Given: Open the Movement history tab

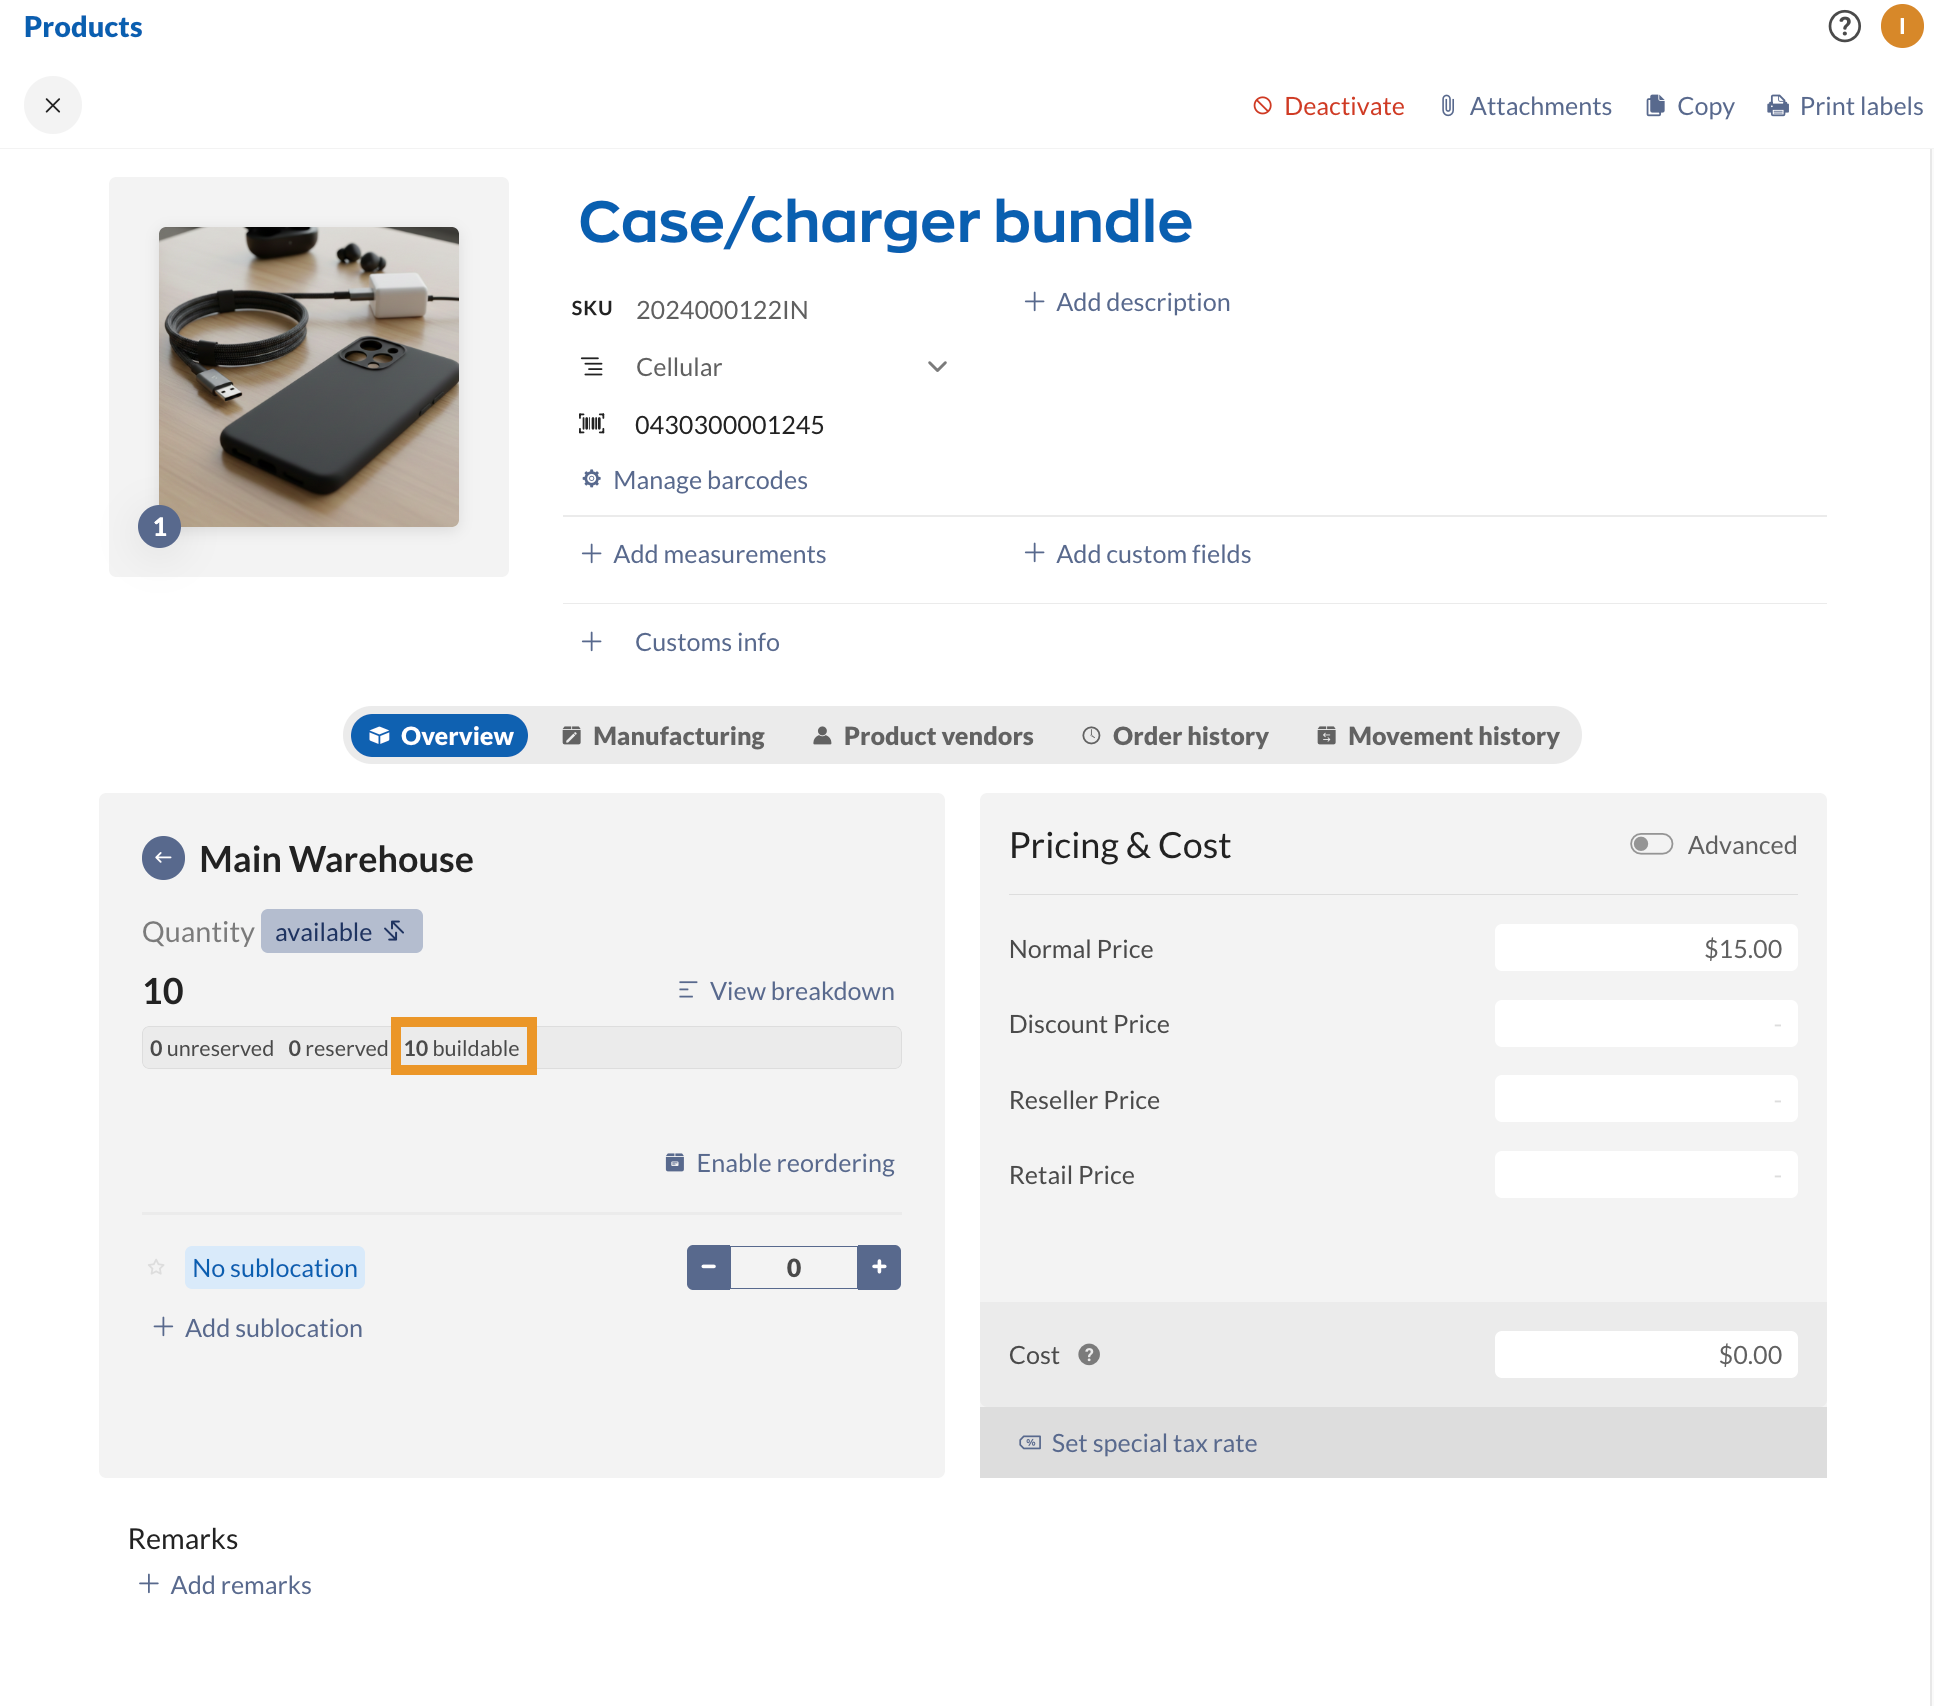Looking at the screenshot, I should [1437, 736].
